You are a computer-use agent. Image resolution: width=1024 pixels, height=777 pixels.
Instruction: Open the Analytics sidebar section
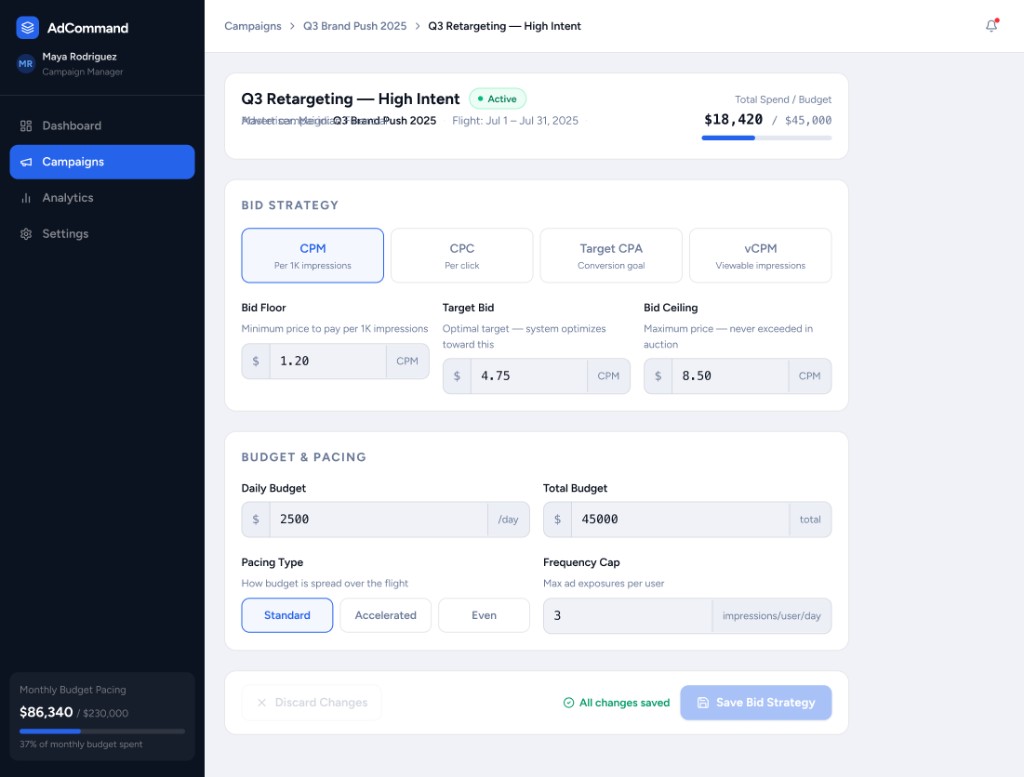102,198
